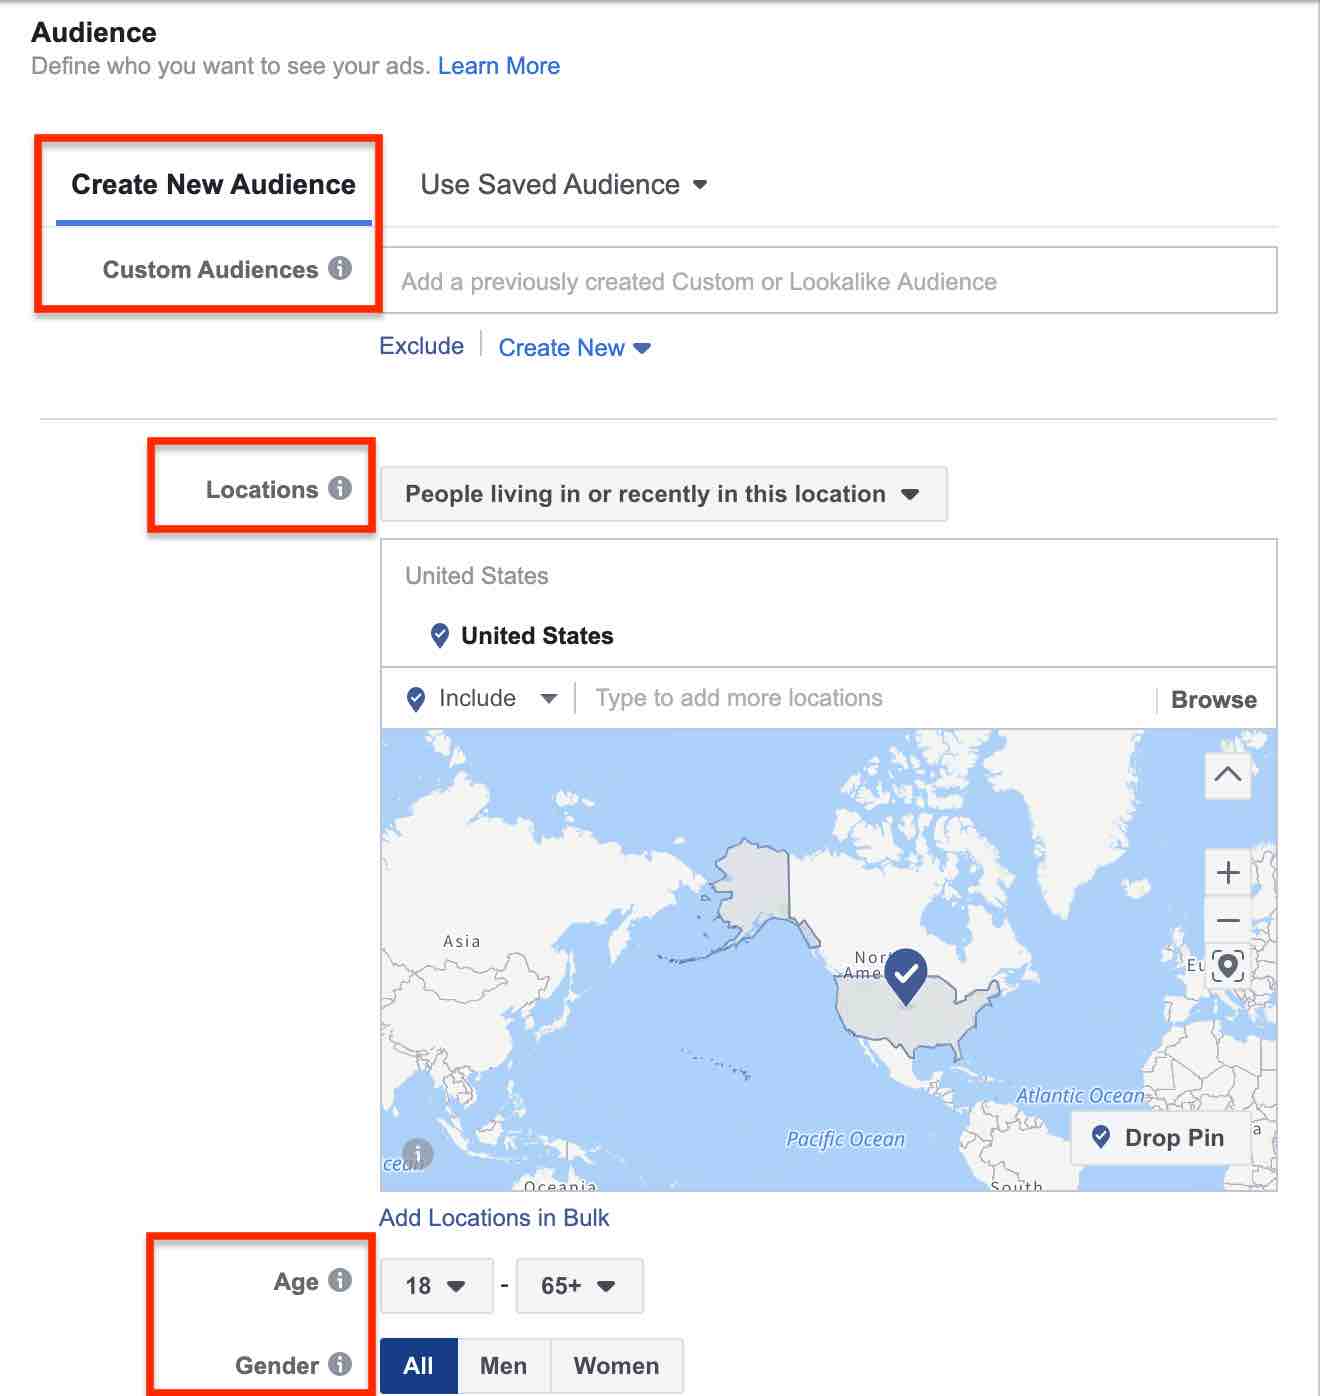Zoom out on the map
Screen dimensions: 1320x1396
pyautogui.click(x=1227, y=920)
